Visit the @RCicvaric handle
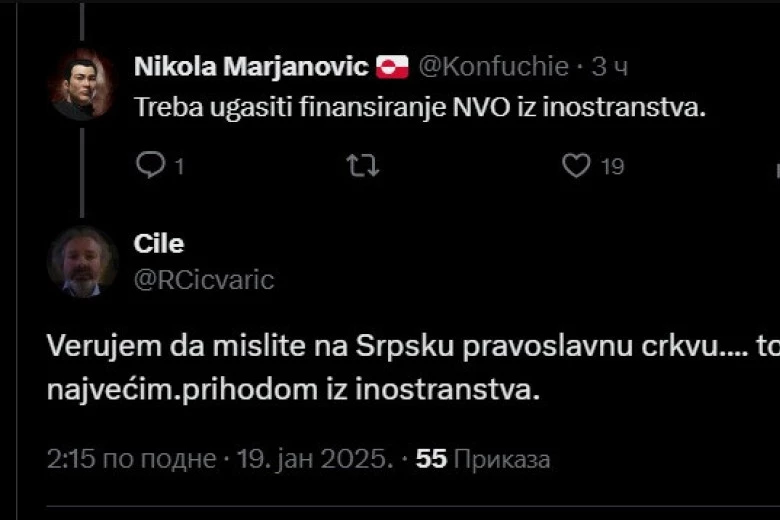 pos(203,280)
